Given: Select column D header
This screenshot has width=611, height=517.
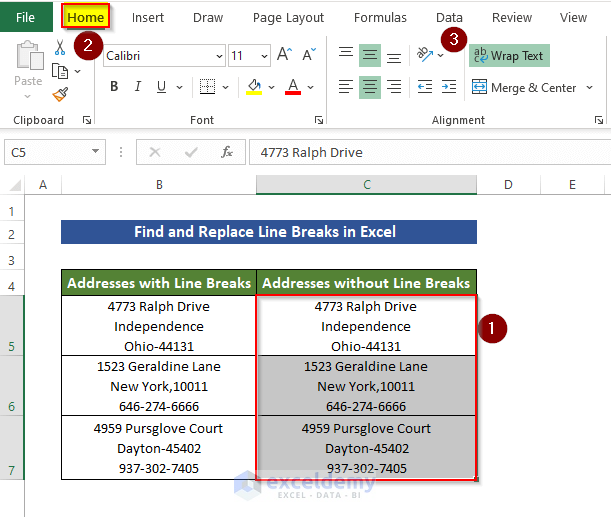Looking at the screenshot, I should point(509,185).
